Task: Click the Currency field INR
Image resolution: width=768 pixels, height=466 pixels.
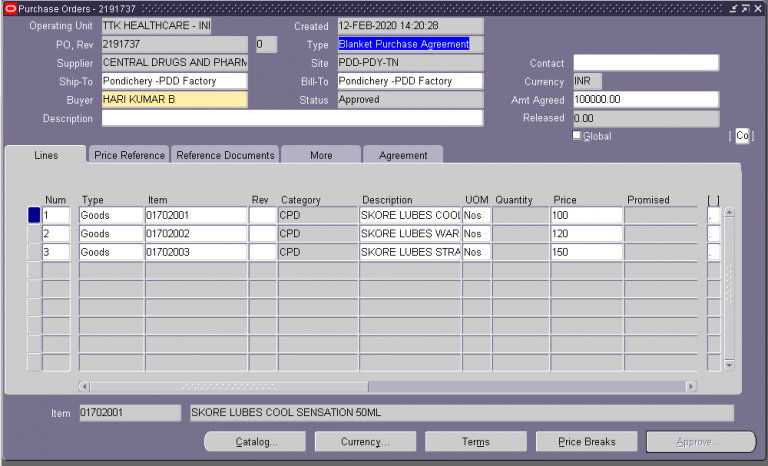Action: click(587, 81)
